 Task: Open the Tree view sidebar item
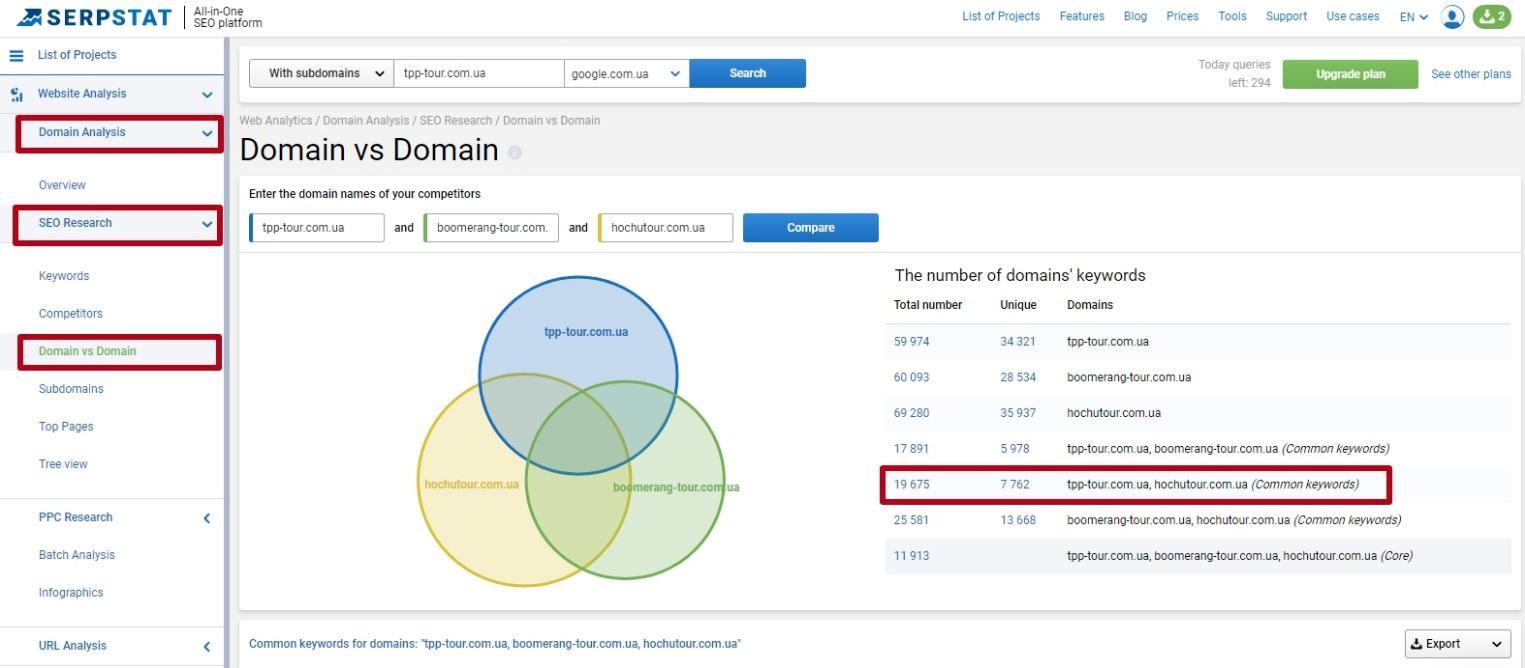pyautogui.click(x=63, y=465)
